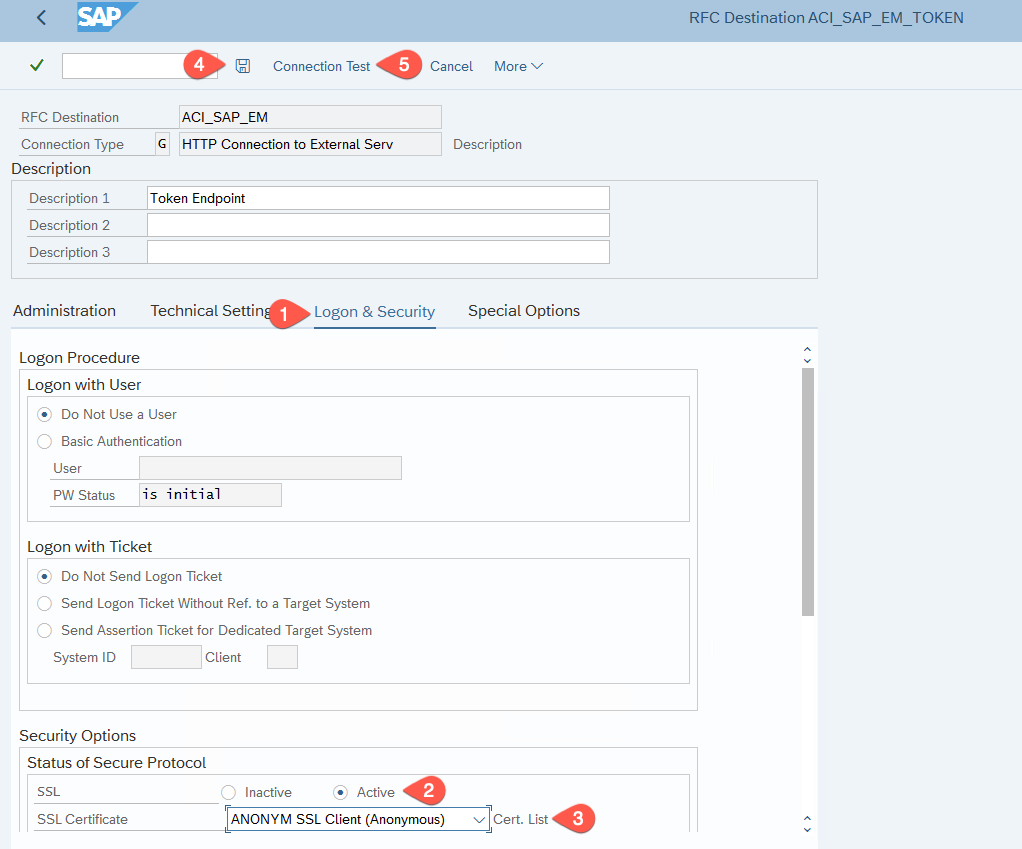Viewport: 1022px width, 849px height.
Task: Click the Description 3 input field
Action: click(378, 252)
